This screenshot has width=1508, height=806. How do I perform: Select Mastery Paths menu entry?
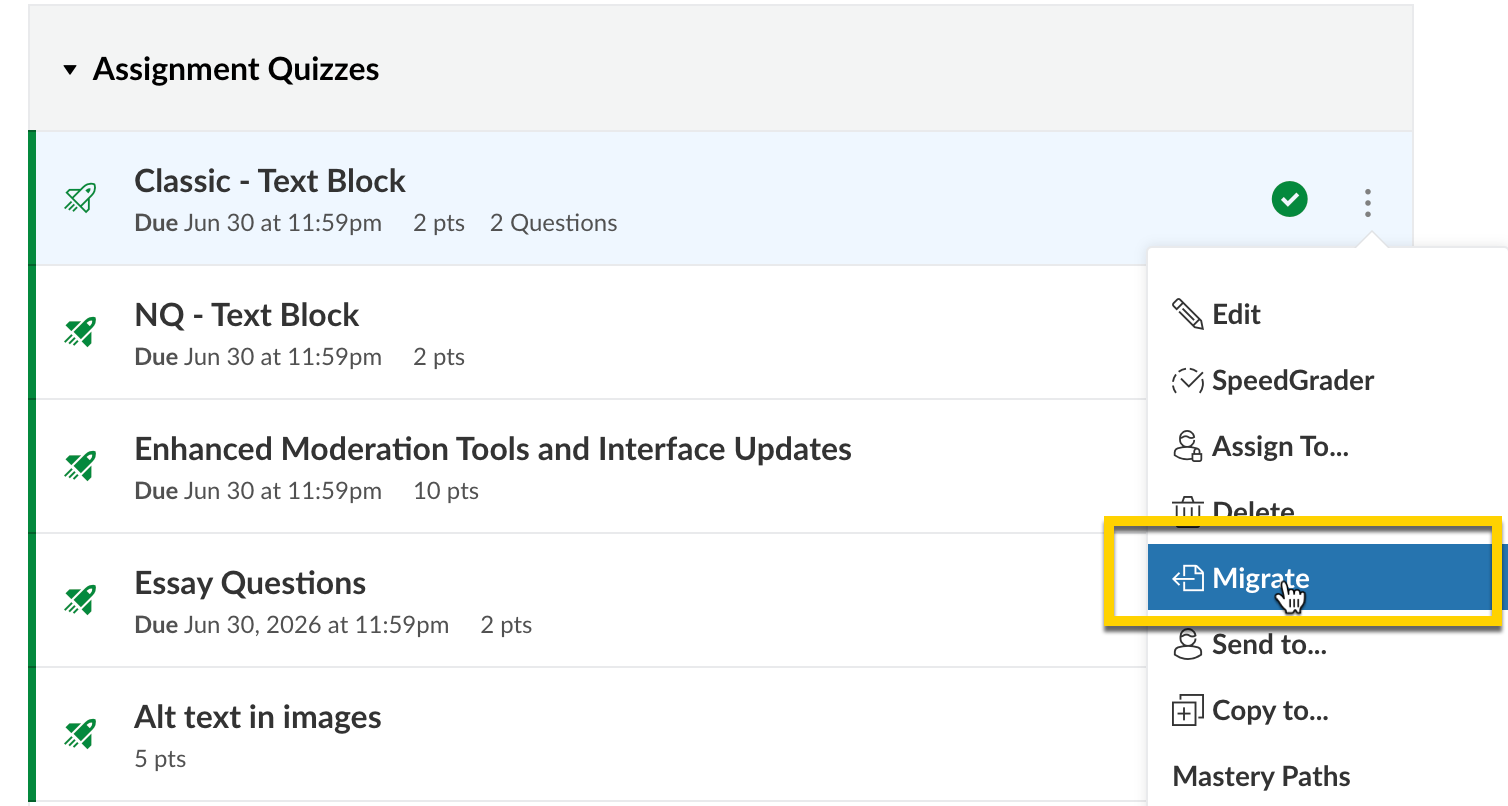point(1261,777)
